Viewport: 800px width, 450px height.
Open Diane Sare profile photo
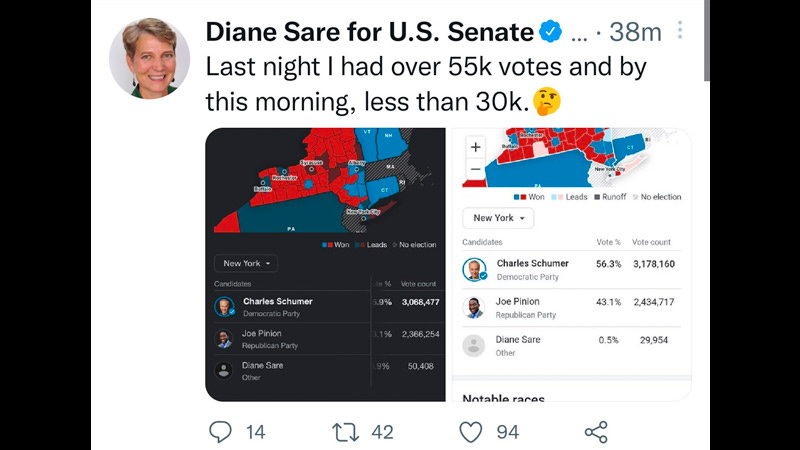click(x=149, y=58)
